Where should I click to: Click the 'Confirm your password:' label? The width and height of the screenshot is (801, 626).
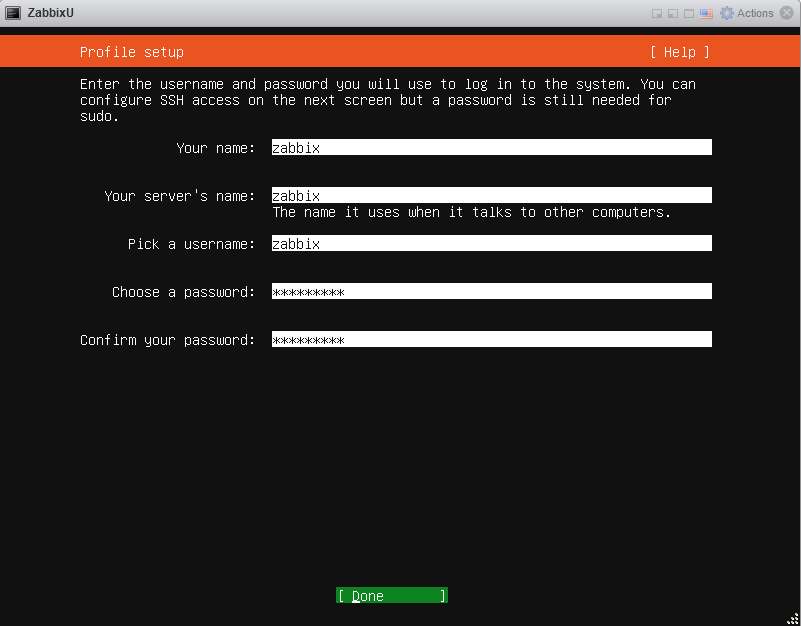(x=168, y=340)
